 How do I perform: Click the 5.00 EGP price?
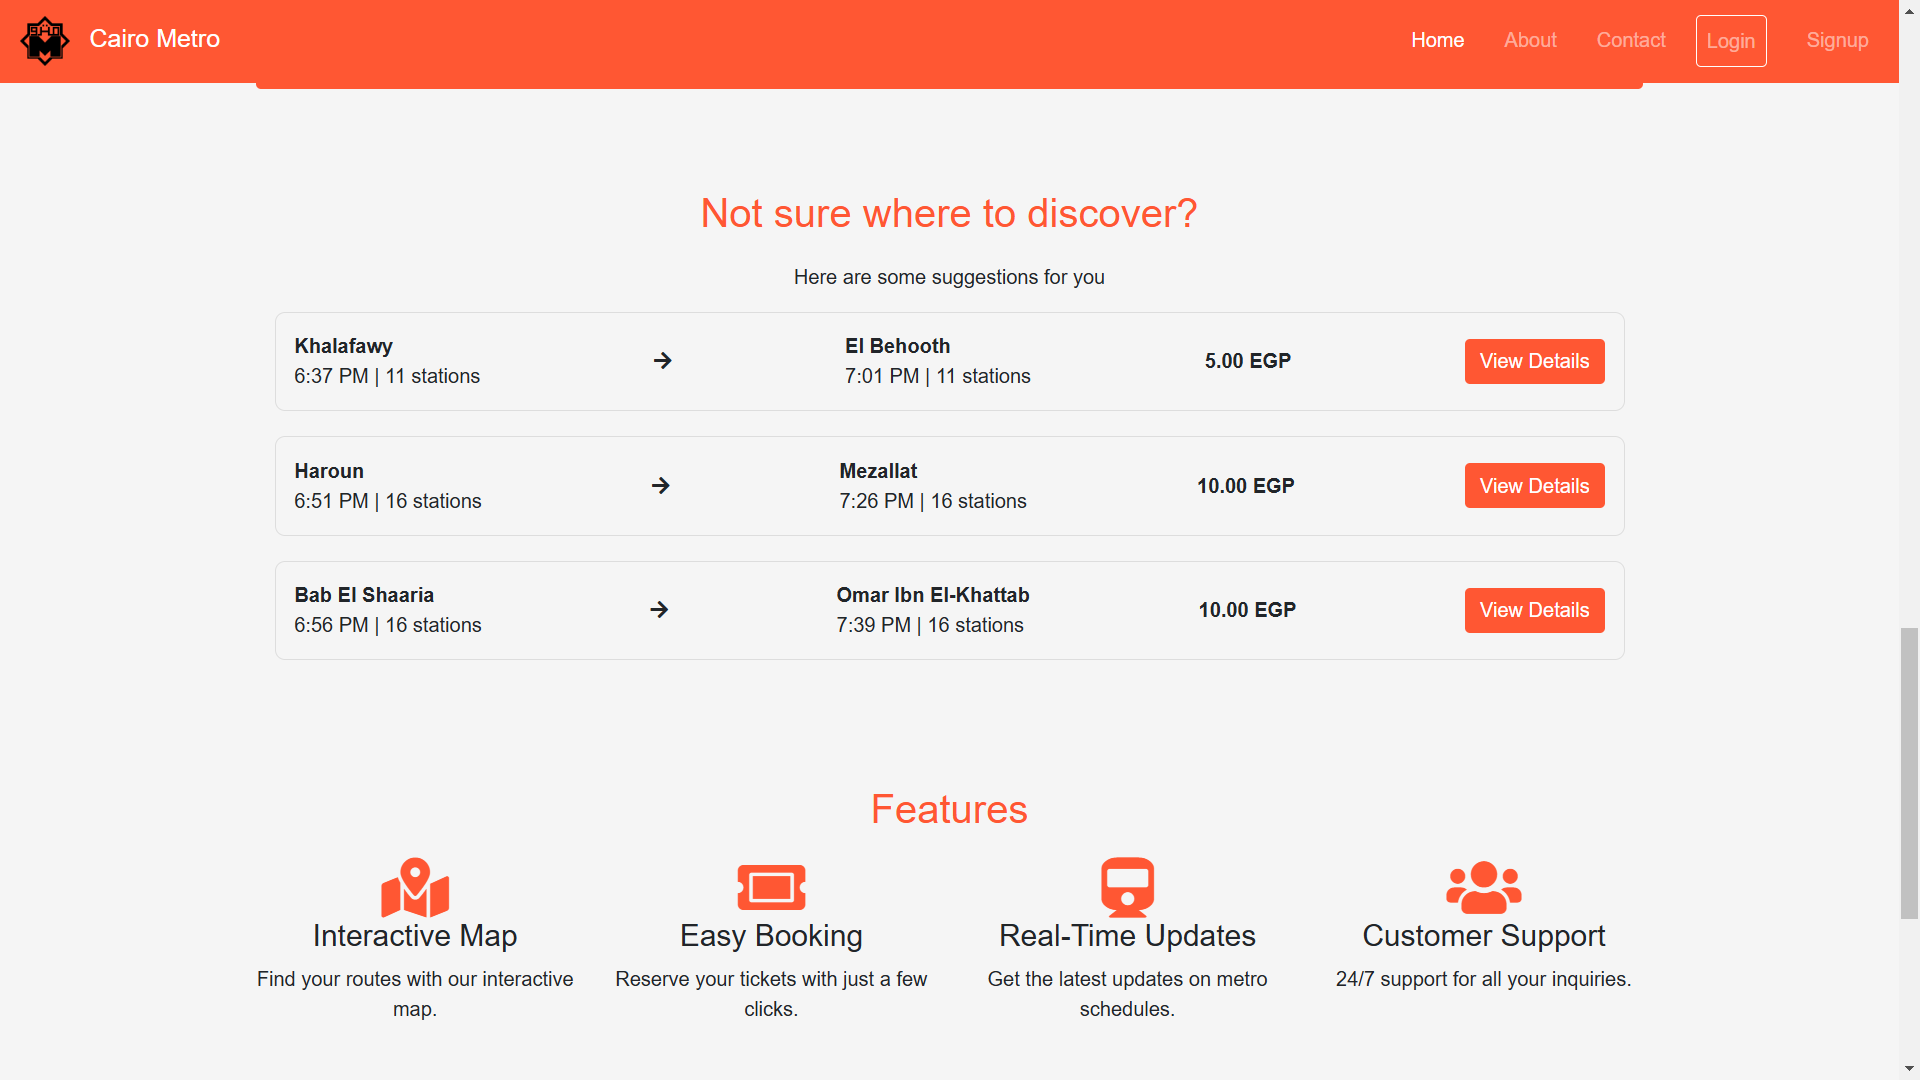[x=1247, y=361]
